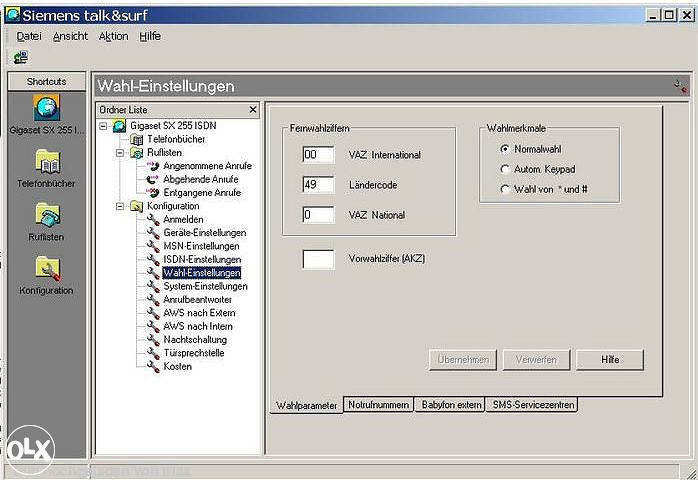698x480 pixels.
Task: Select Anmelden label in the tree
Action: tap(183, 220)
